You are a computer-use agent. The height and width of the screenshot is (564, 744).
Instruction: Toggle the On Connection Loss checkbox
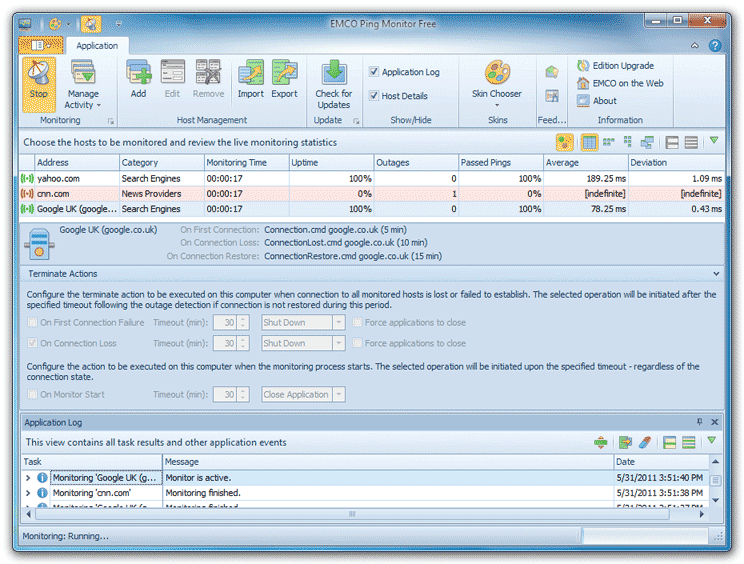(x=32, y=342)
